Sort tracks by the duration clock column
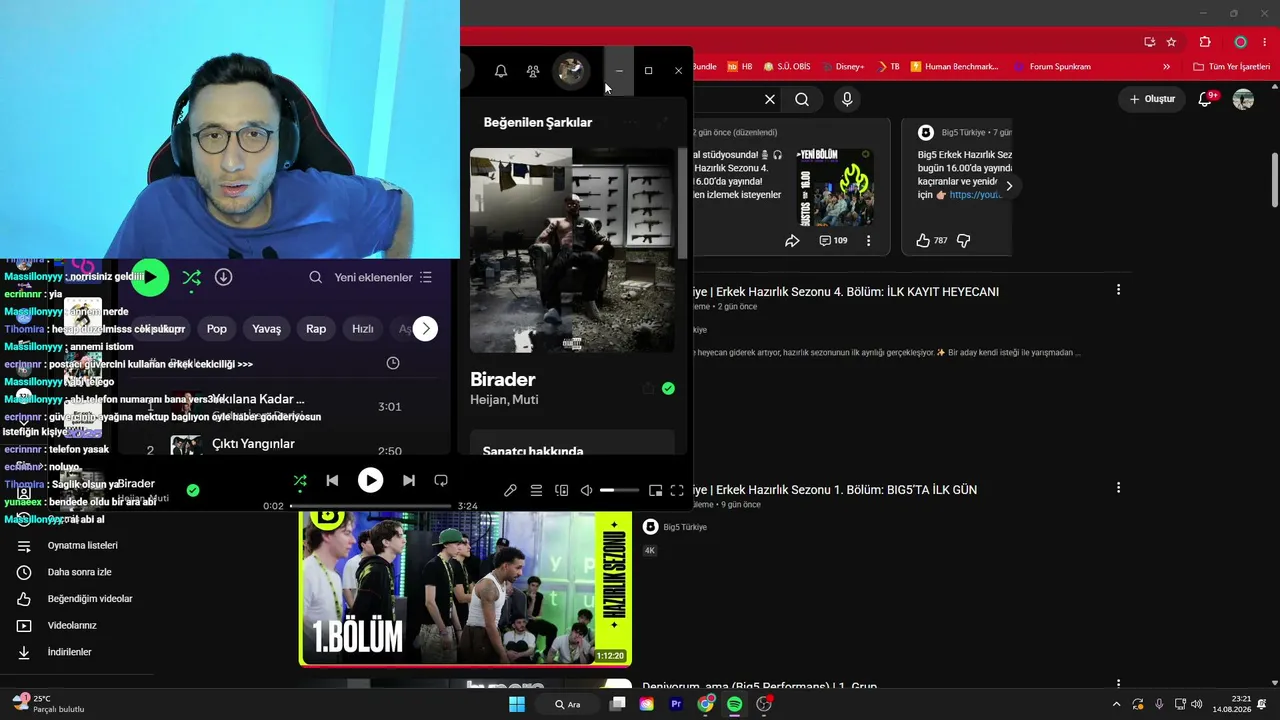 pyautogui.click(x=393, y=363)
